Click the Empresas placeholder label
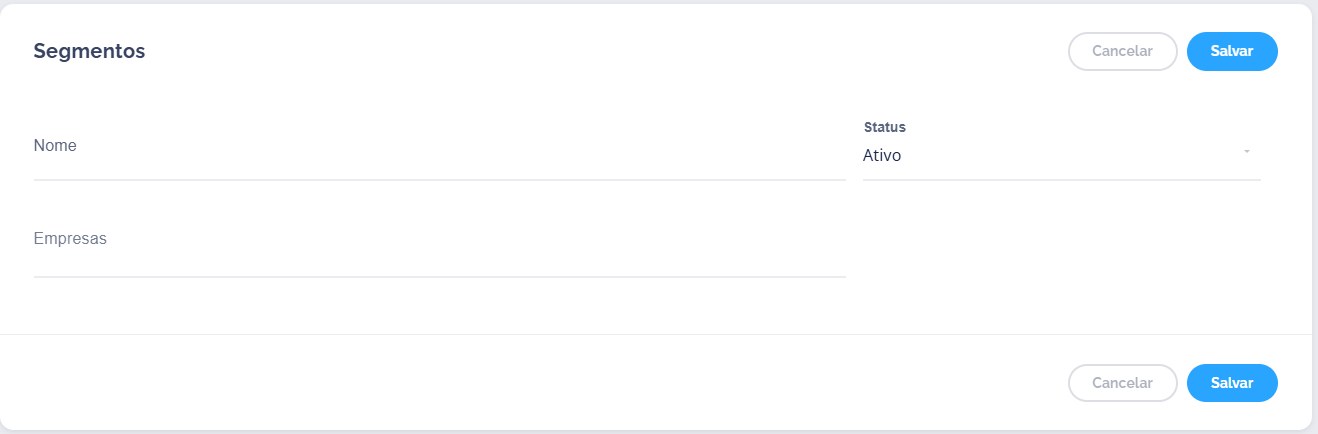The height and width of the screenshot is (434, 1318). [70, 239]
